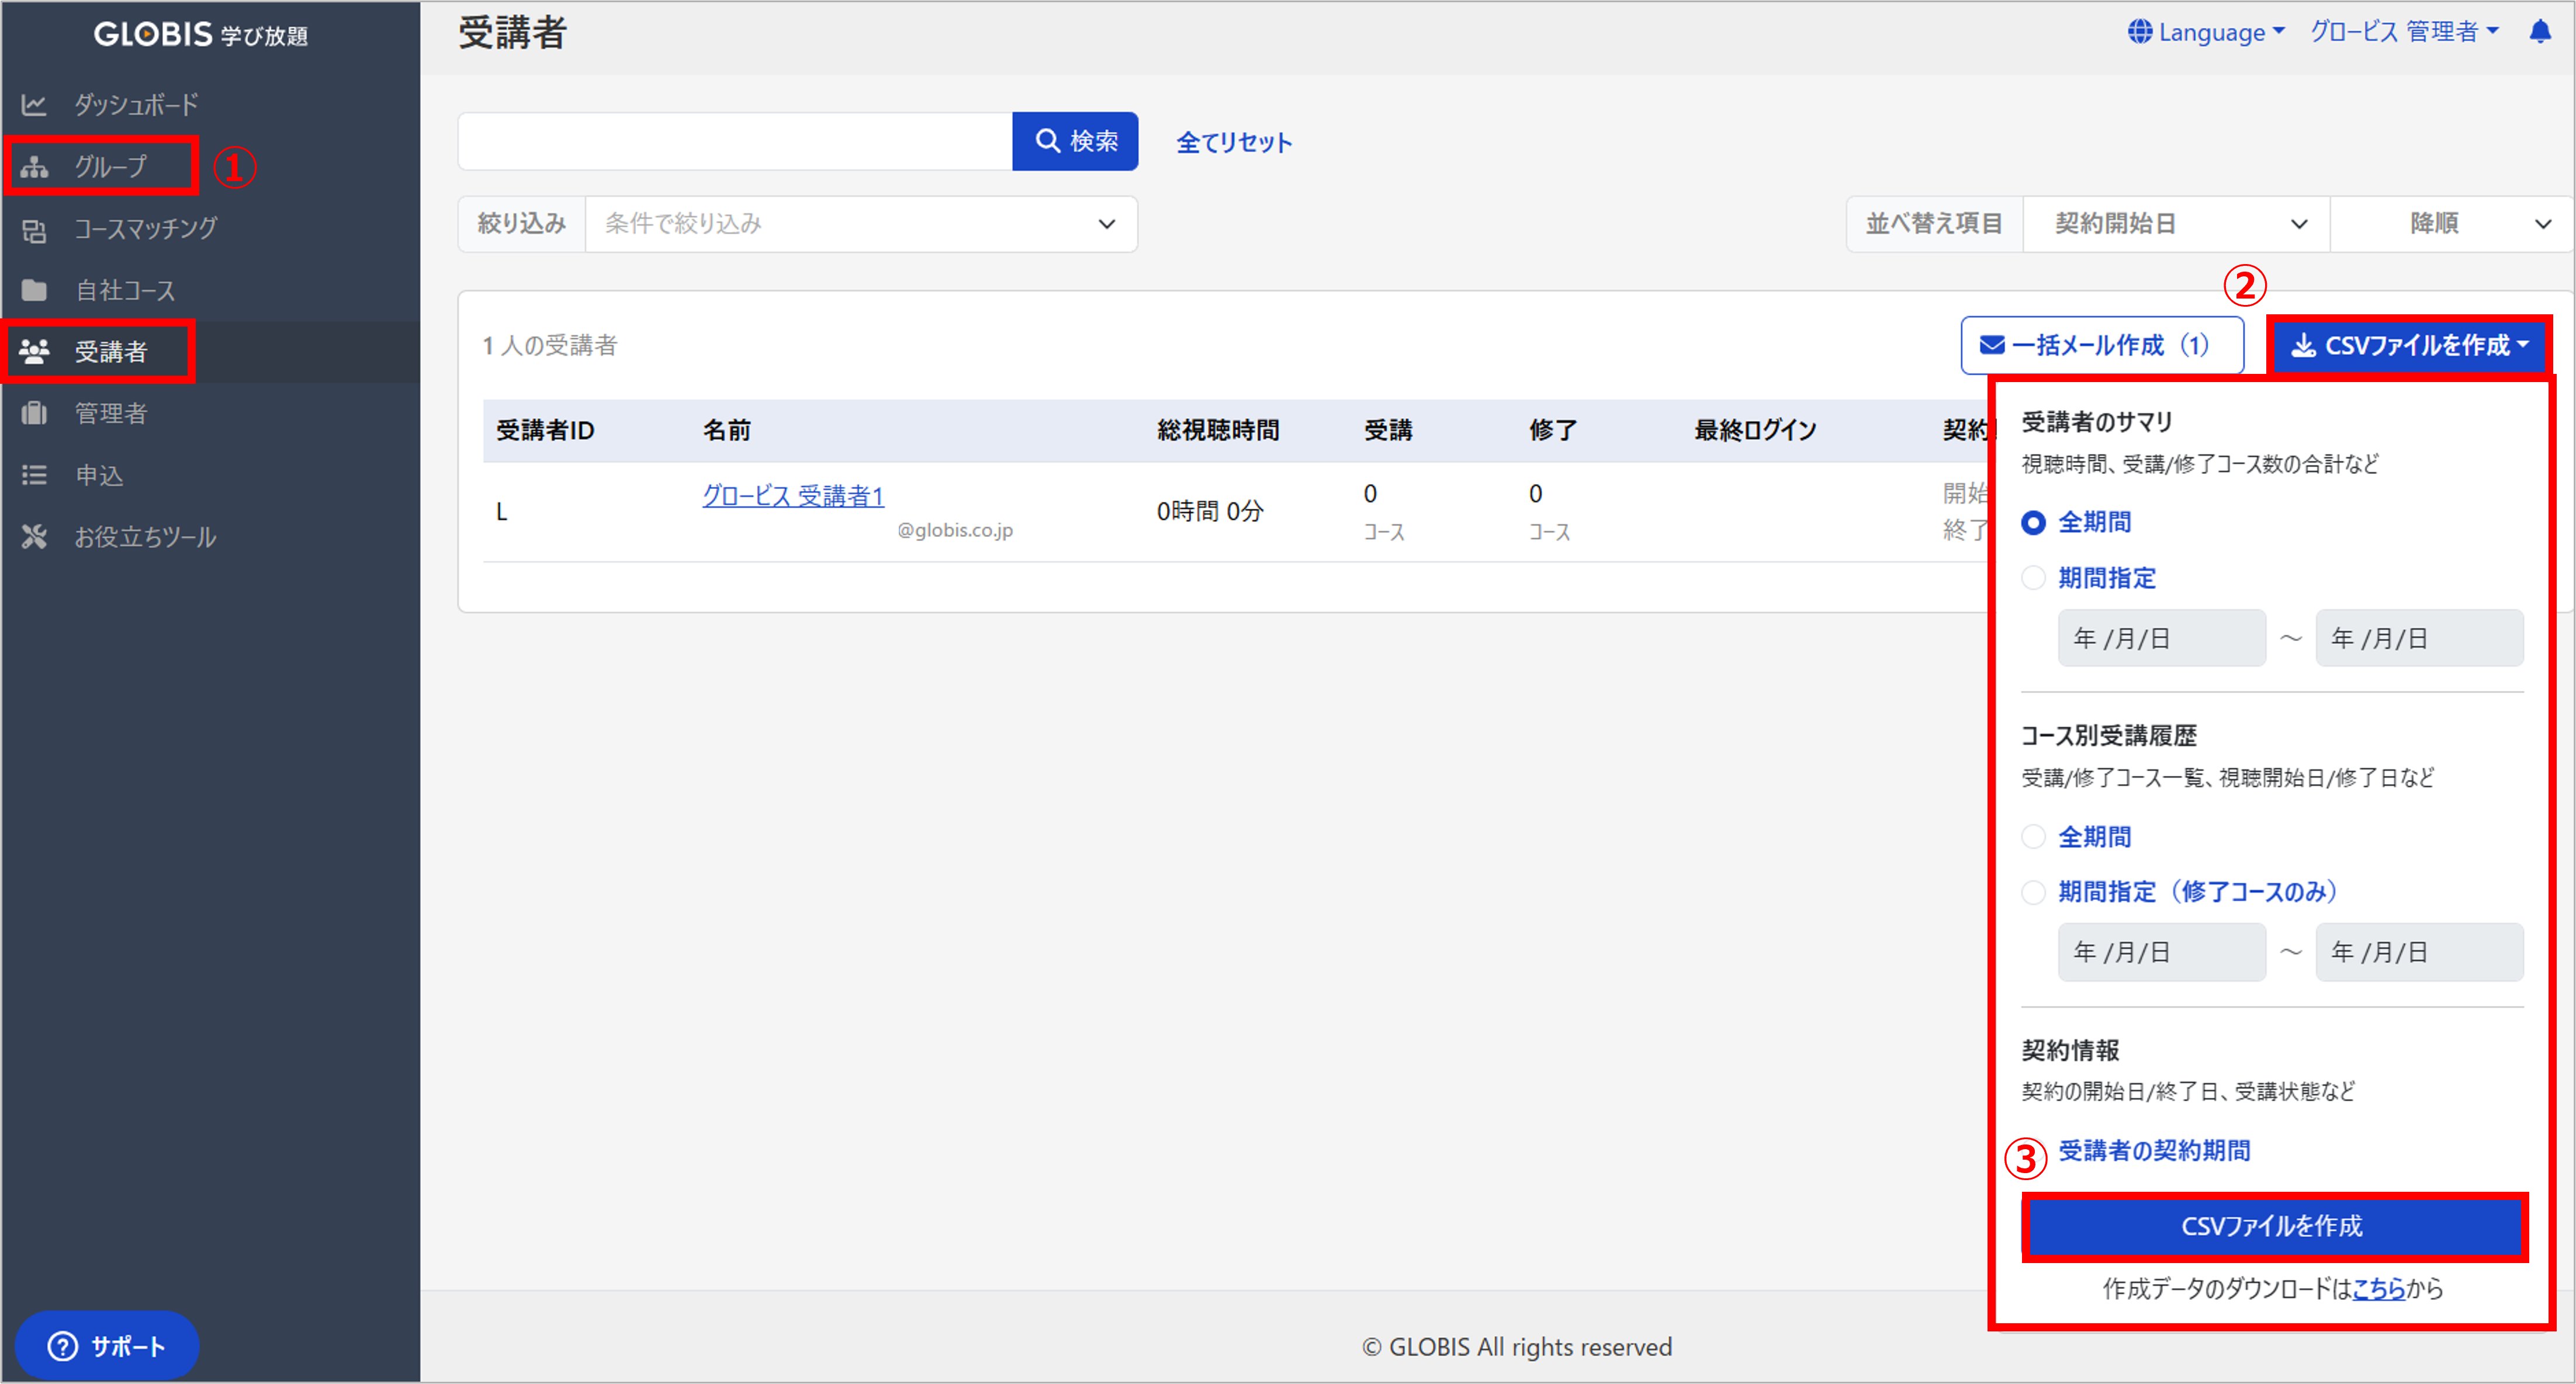Select the 管理者 sidebar icon
2576x1384 pixels.
click(34, 413)
